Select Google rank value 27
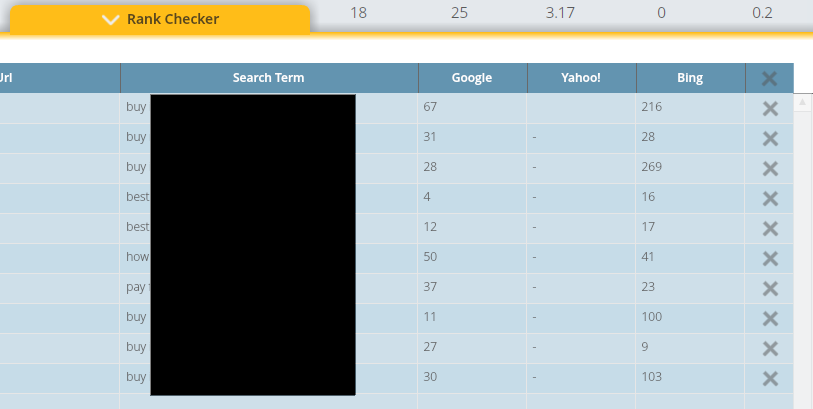This screenshot has width=813, height=409. [x=430, y=347]
